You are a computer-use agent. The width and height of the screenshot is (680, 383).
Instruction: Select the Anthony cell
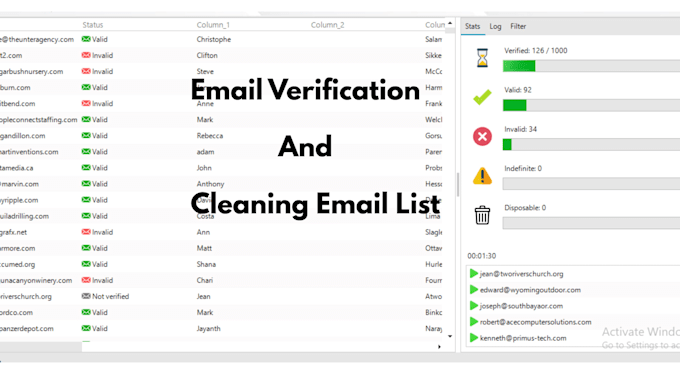pyautogui.click(x=210, y=184)
